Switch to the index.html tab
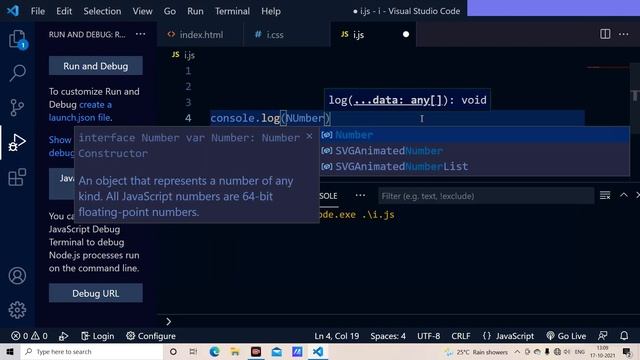 coord(200,35)
